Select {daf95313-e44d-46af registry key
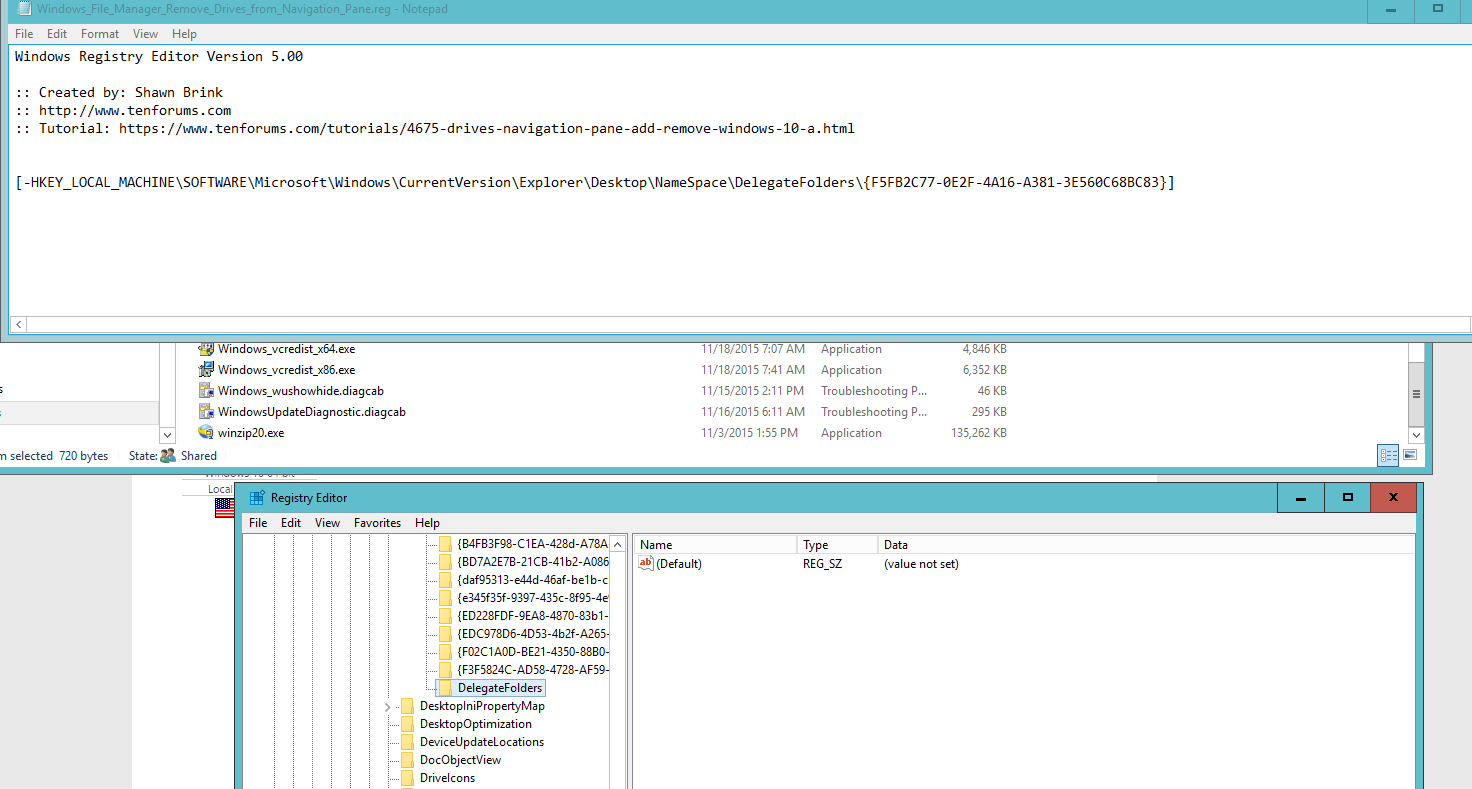 coord(533,580)
